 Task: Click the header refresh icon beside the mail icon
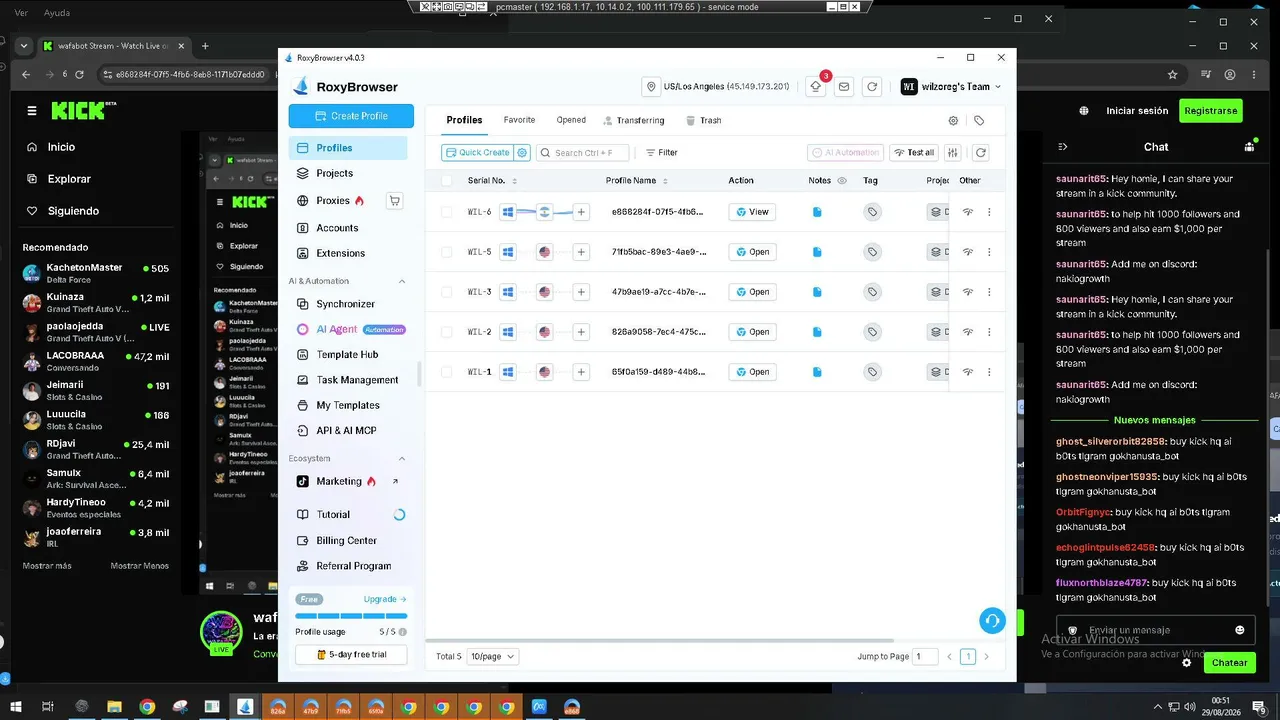click(x=872, y=87)
